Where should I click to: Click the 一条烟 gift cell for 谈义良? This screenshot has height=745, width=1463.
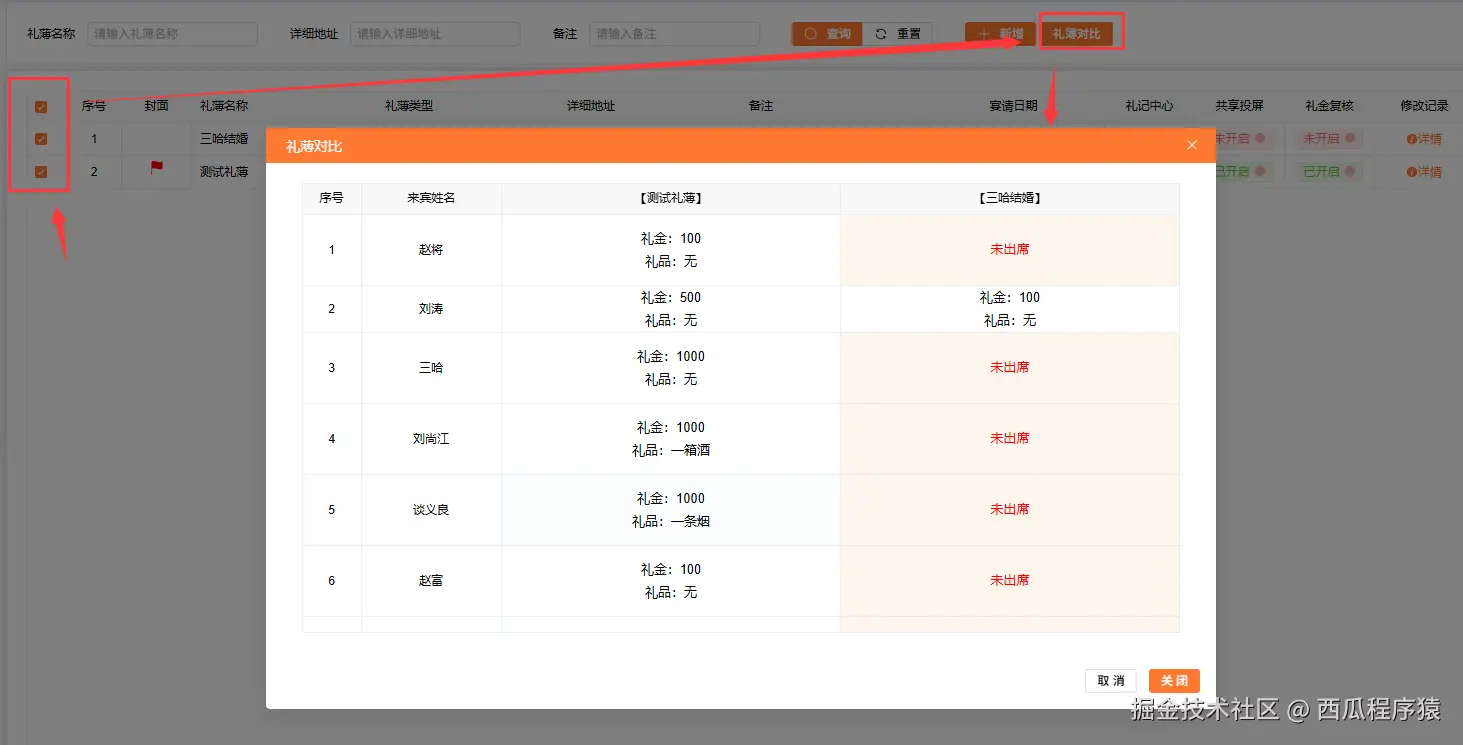(671, 510)
